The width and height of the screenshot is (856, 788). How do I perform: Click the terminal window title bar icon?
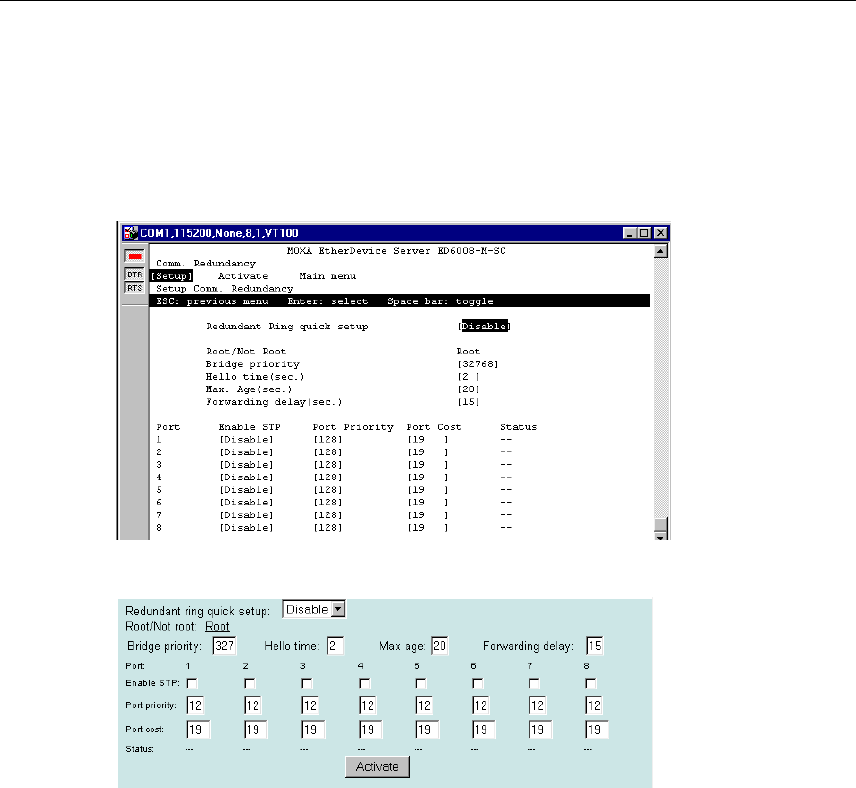point(130,233)
